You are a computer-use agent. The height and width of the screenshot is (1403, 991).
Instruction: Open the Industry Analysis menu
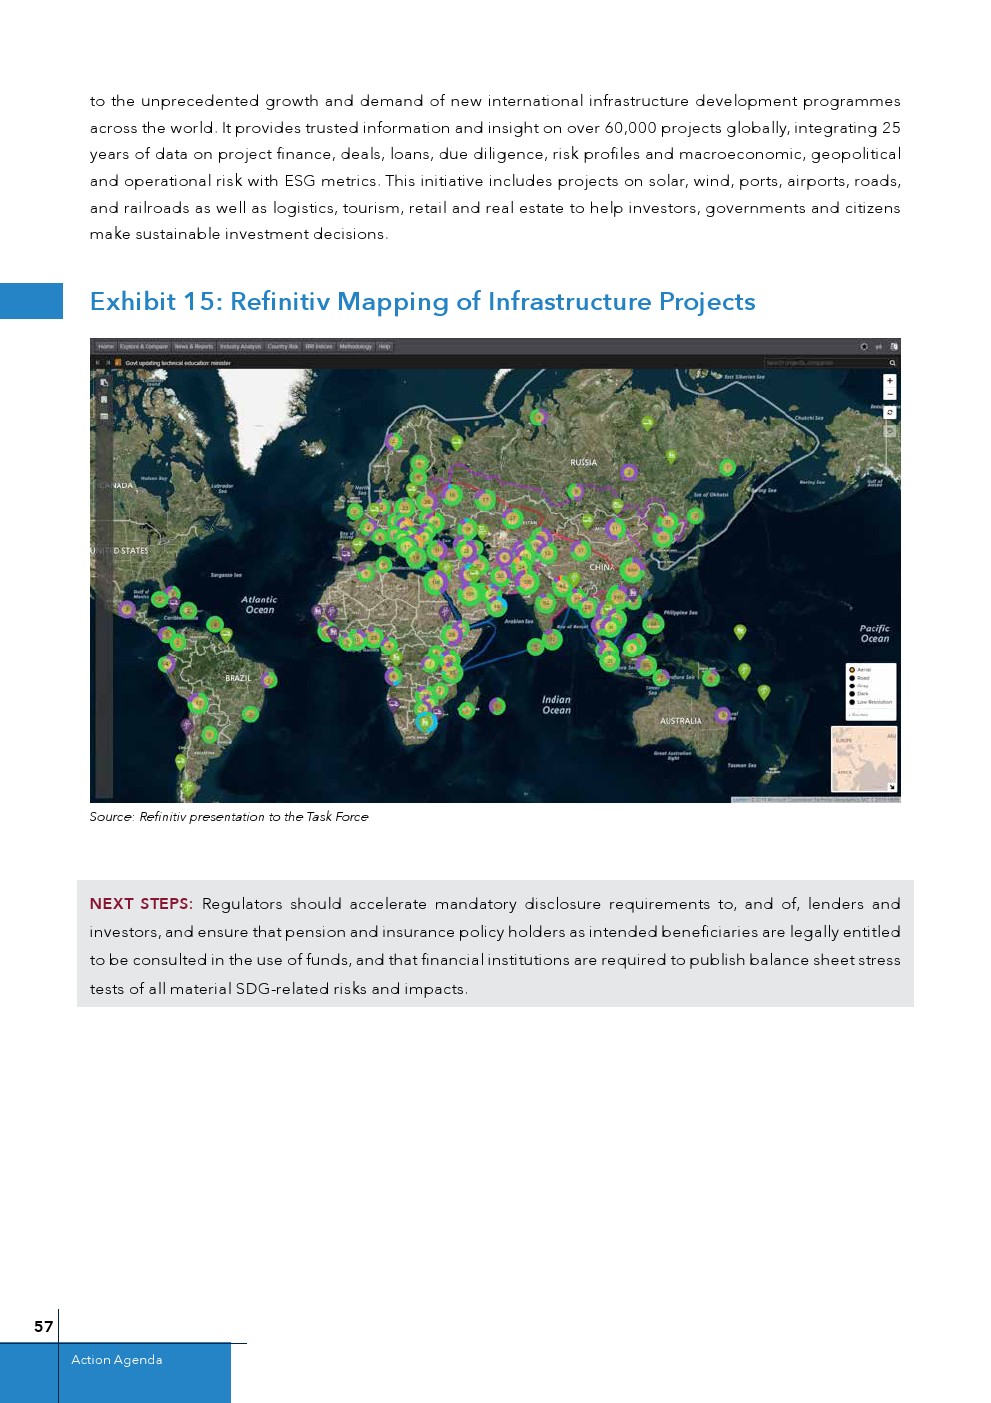(240, 347)
